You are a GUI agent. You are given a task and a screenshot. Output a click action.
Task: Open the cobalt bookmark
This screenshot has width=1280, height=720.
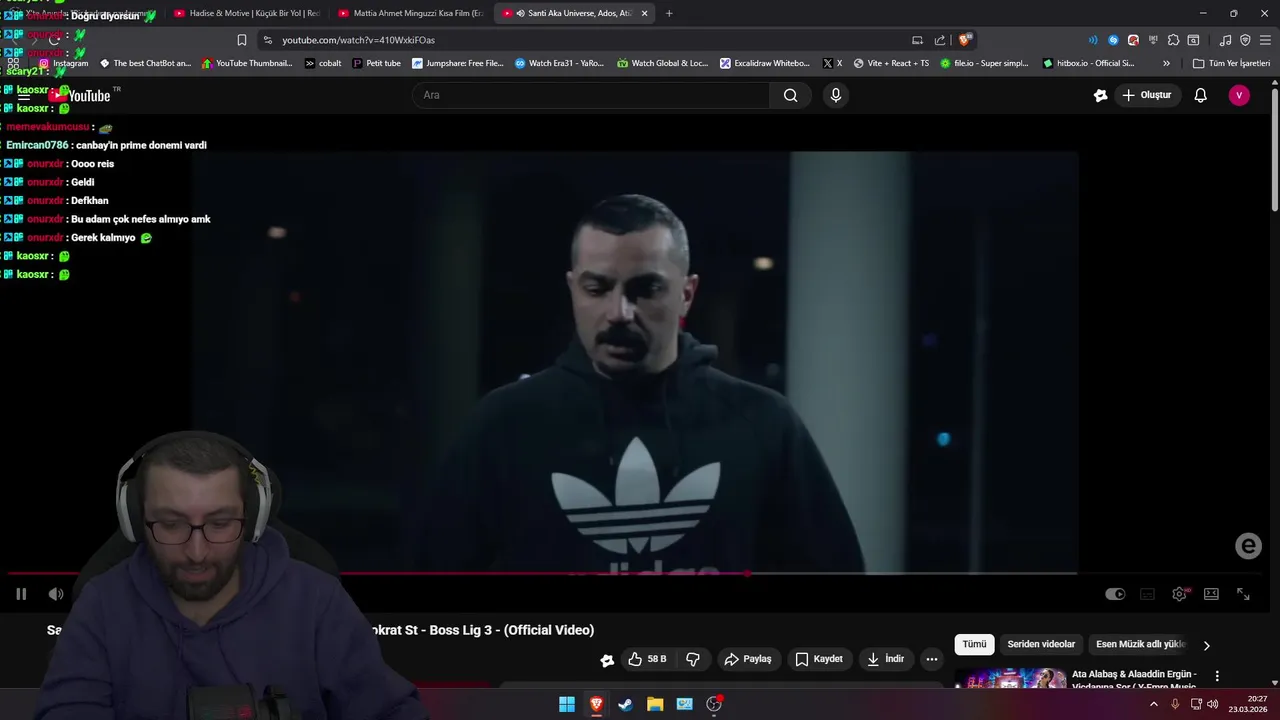click(323, 63)
